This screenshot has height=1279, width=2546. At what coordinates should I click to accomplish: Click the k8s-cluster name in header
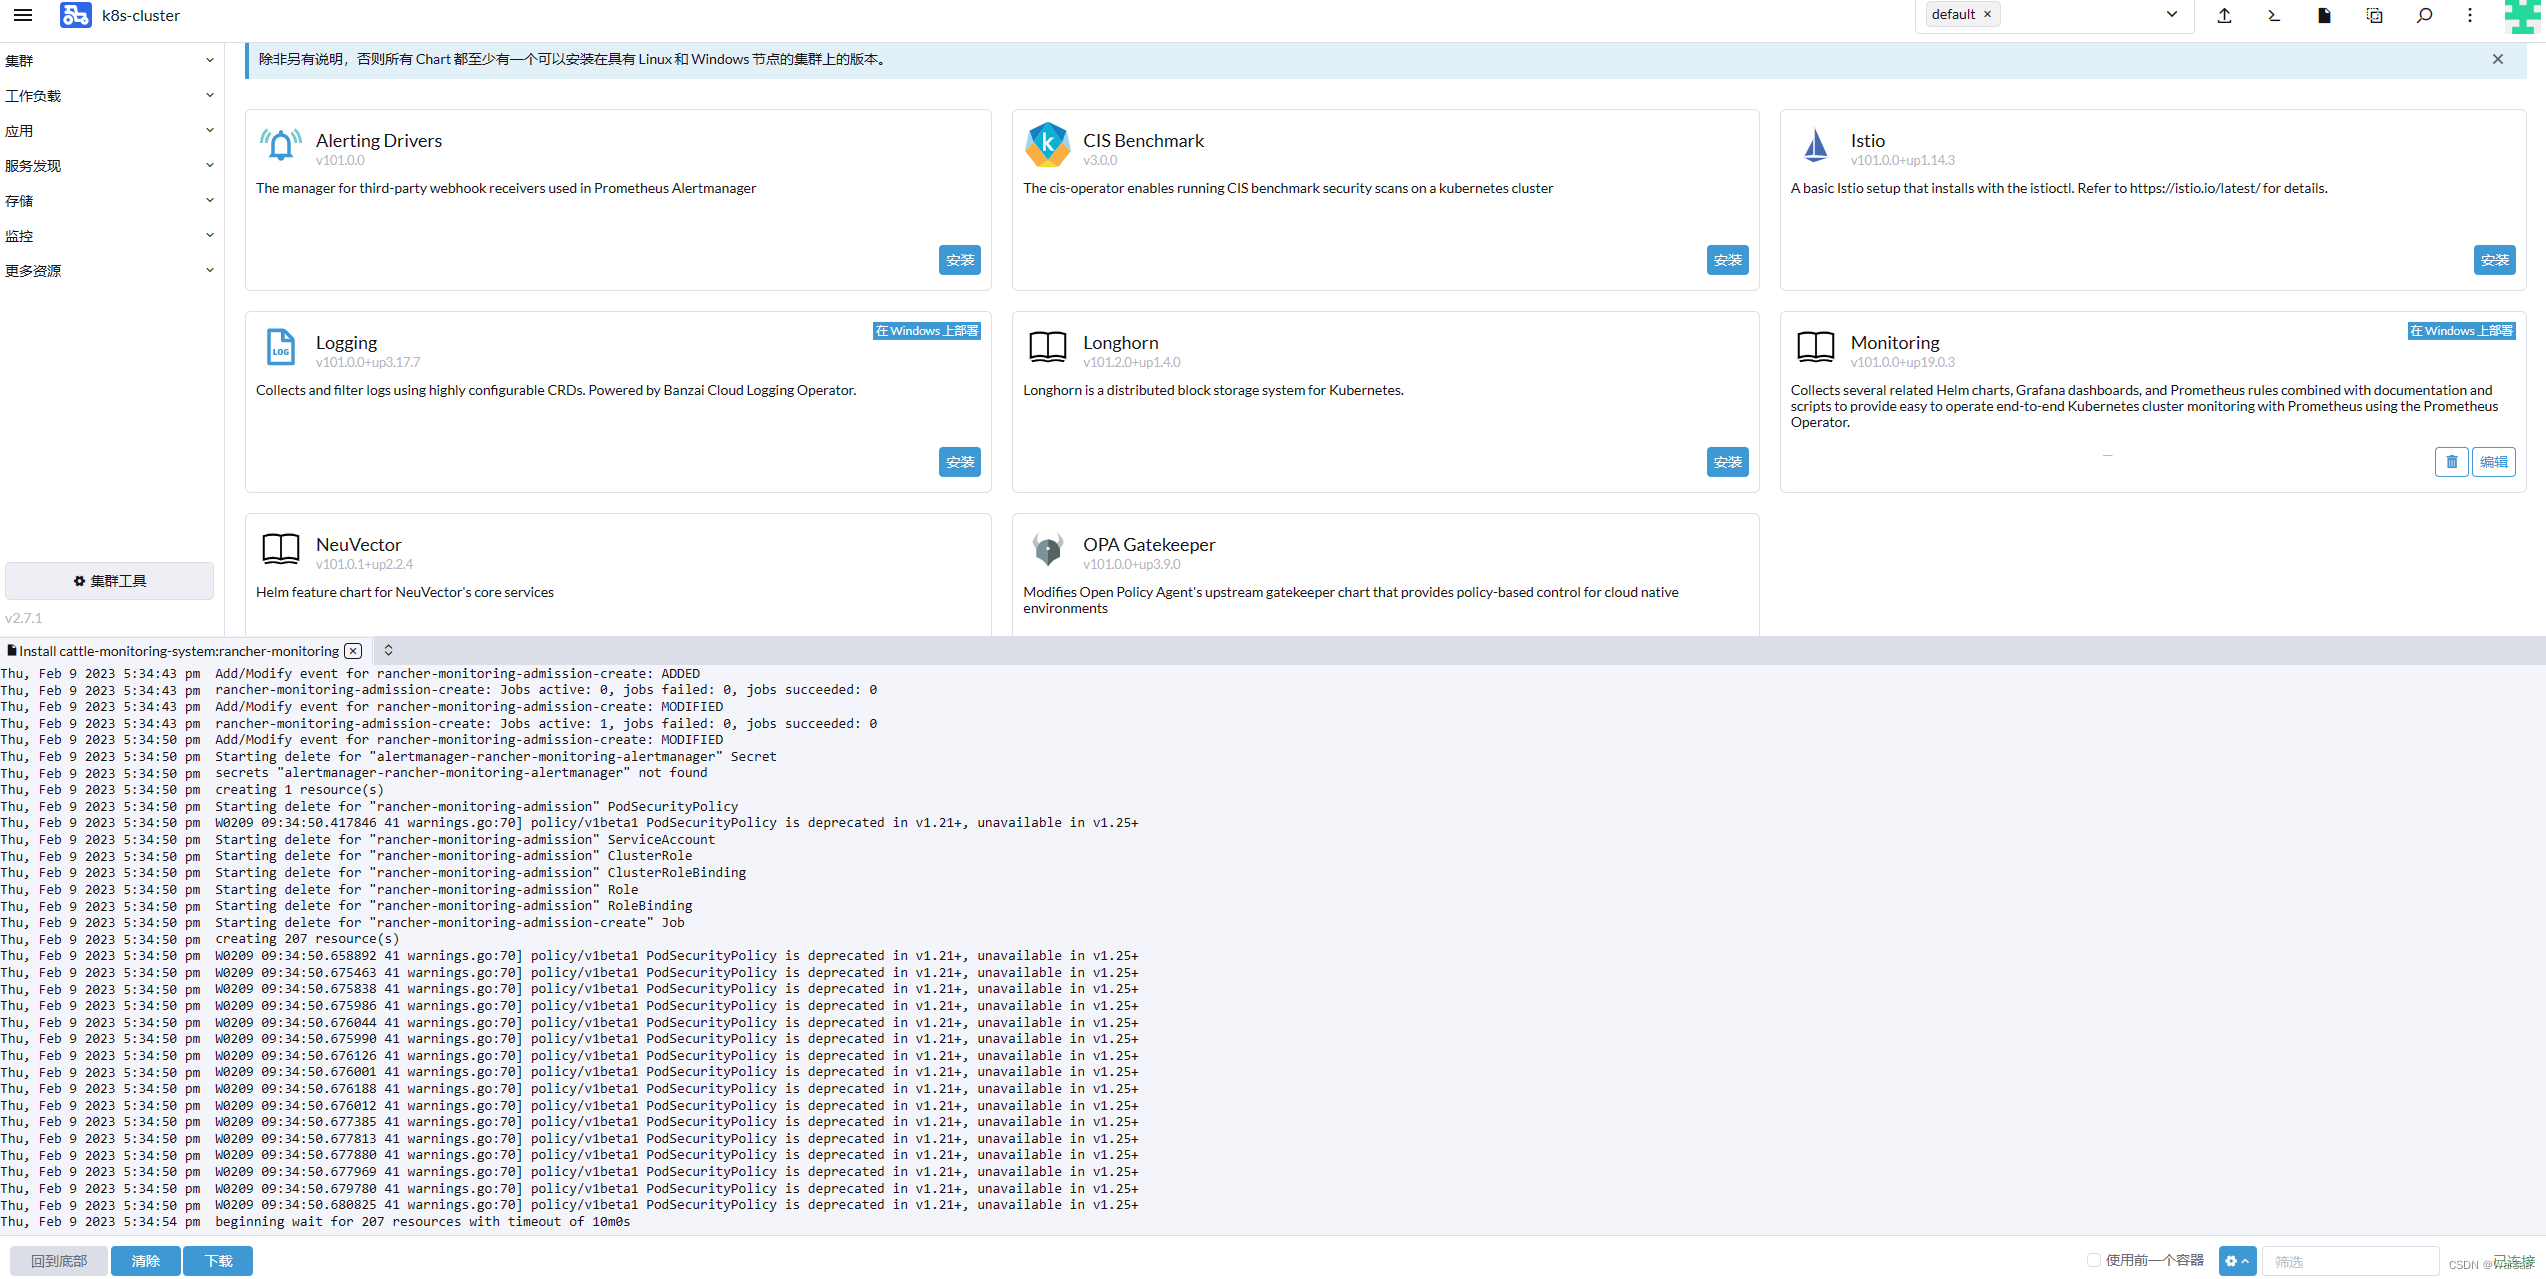[x=141, y=16]
